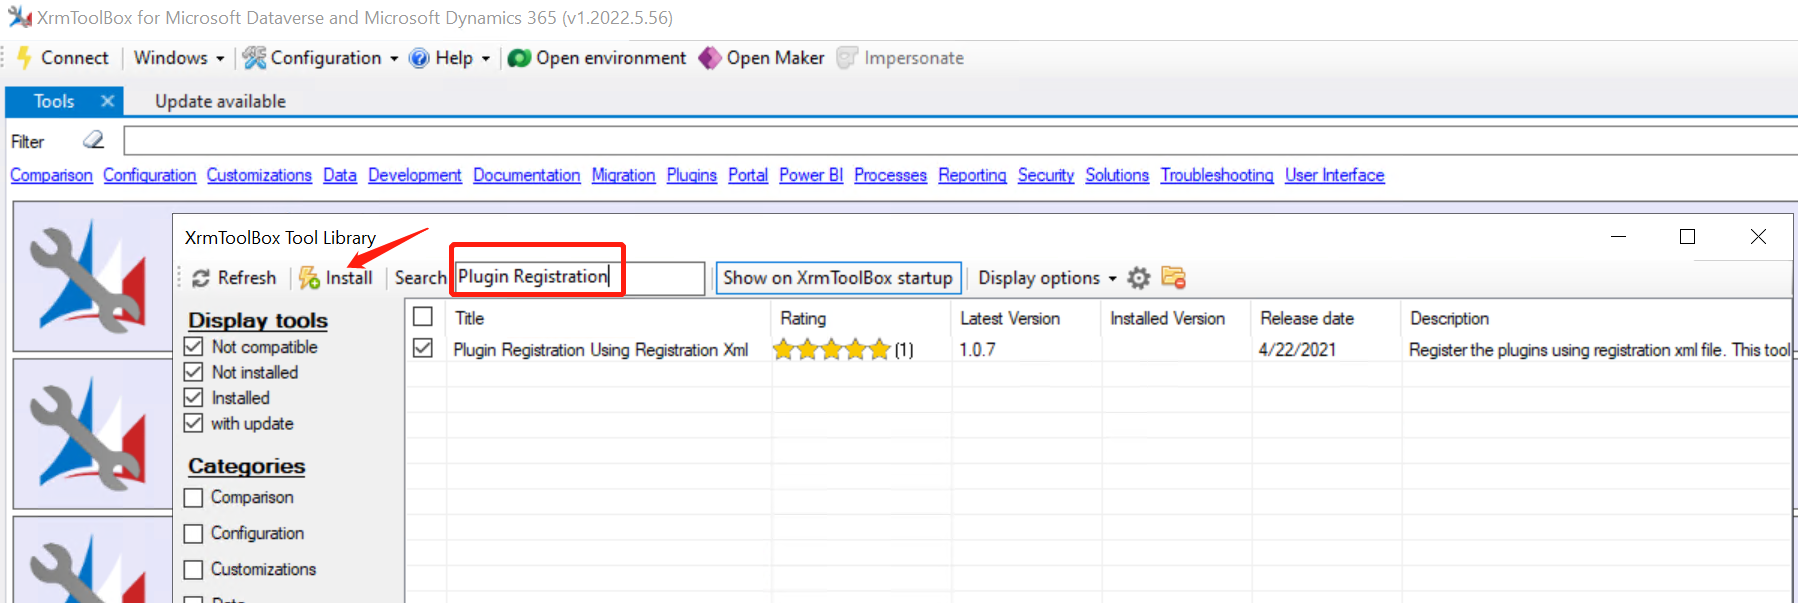Viewport: 1798px width, 603px height.
Task: Toggle the select-all checkbox in table header
Action: (x=423, y=317)
